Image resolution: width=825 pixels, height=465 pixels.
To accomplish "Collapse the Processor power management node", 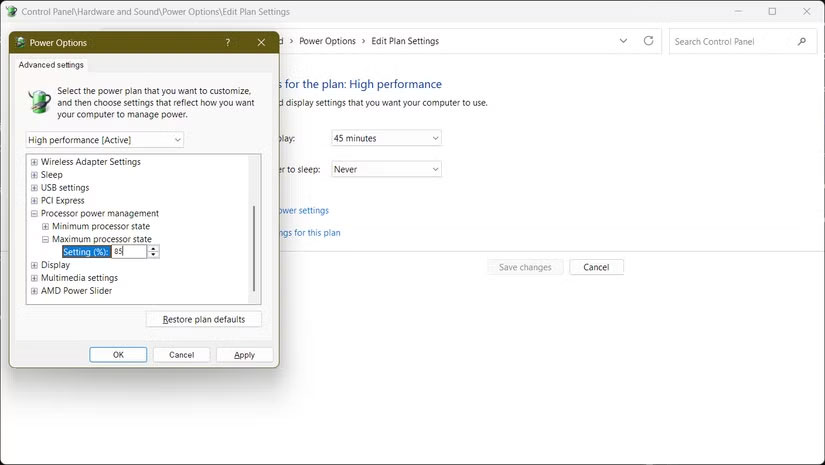I will click(x=34, y=214).
